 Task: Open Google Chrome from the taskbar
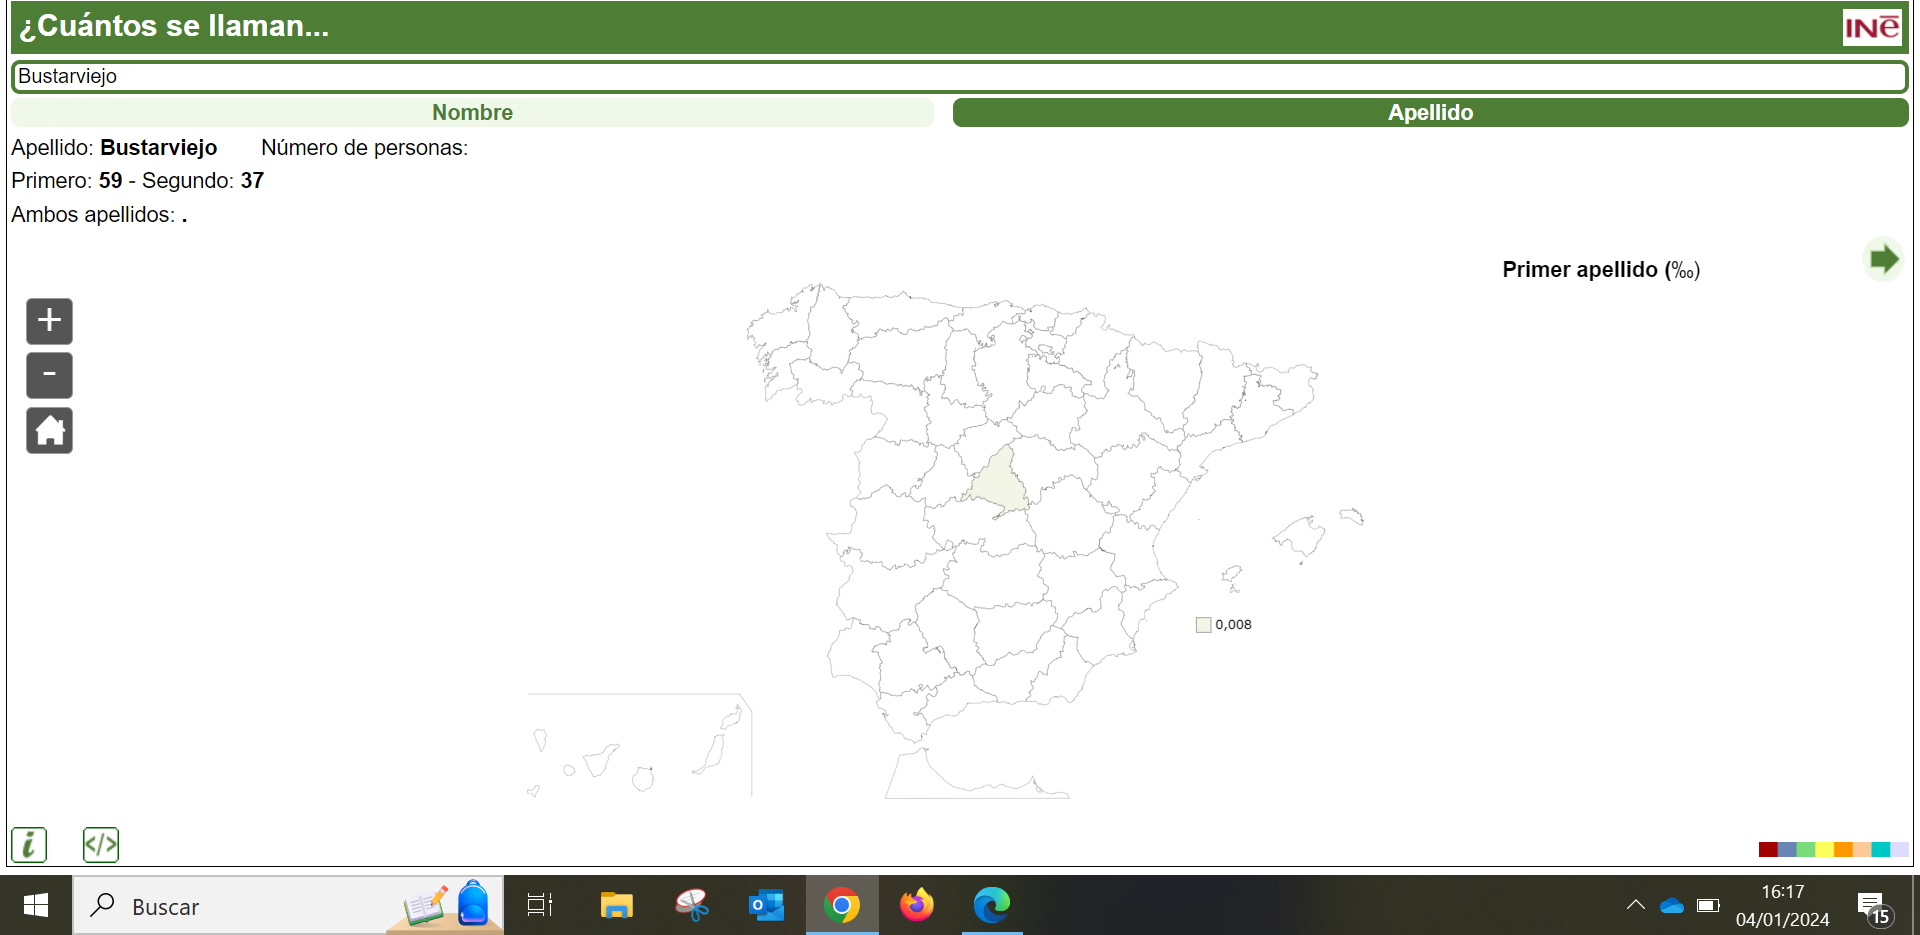[x=842, y=906]
